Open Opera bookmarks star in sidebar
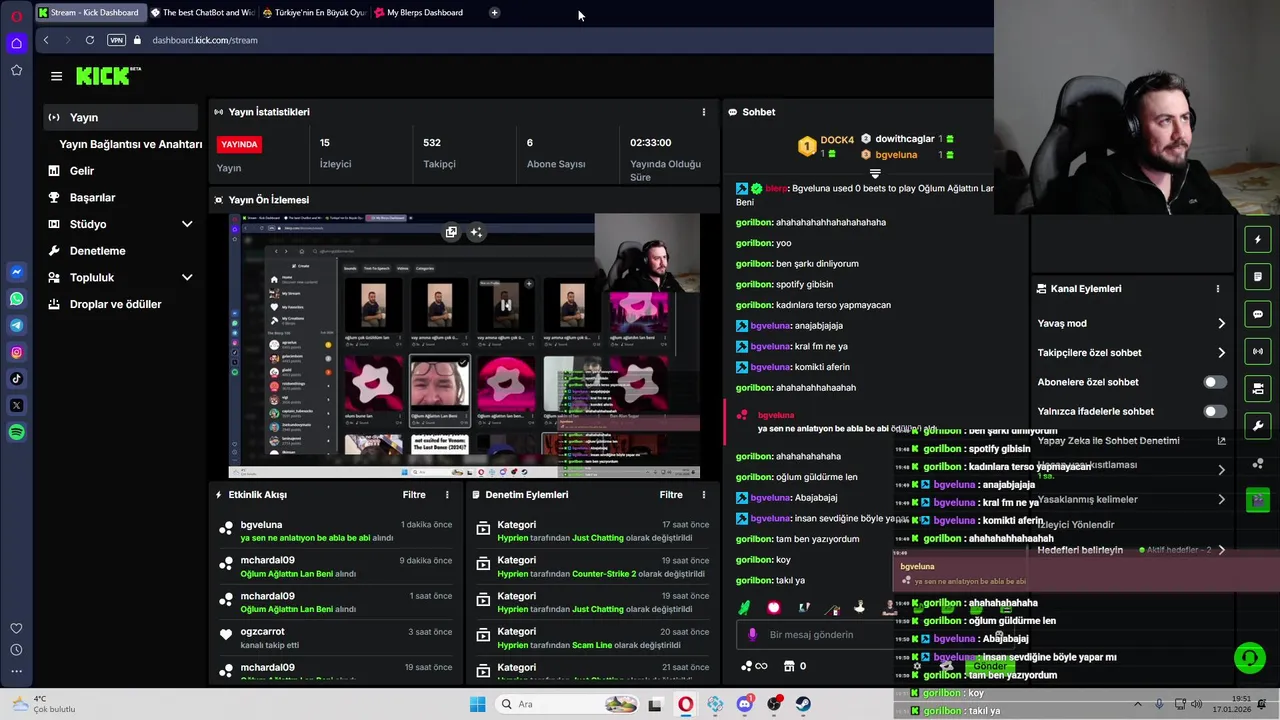The width and height of the screenshot is (1280, 720). click(16, 70)
